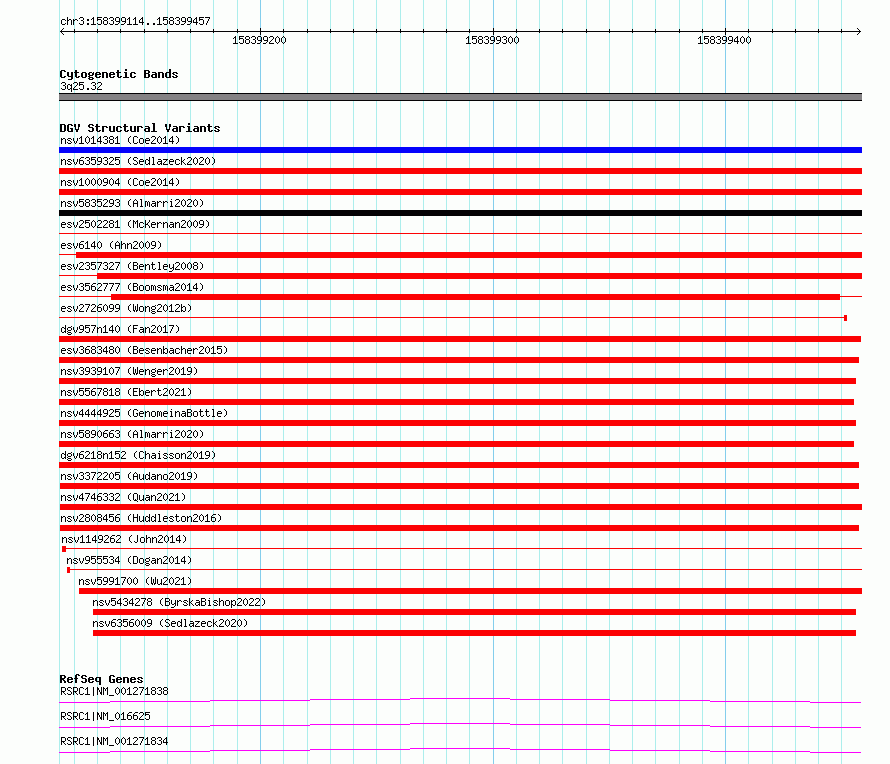
Task: Select the Cytogenetic Bands track title
Action: [x=119, y=74]
